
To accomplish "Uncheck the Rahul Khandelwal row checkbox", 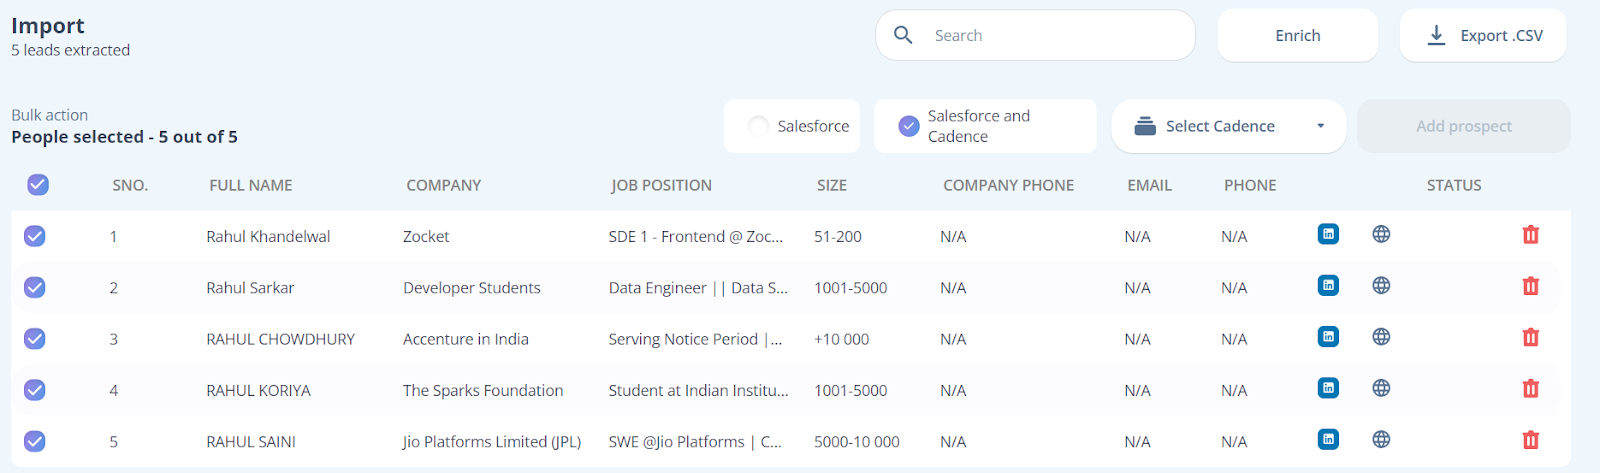I will click(x=34, y=236).
